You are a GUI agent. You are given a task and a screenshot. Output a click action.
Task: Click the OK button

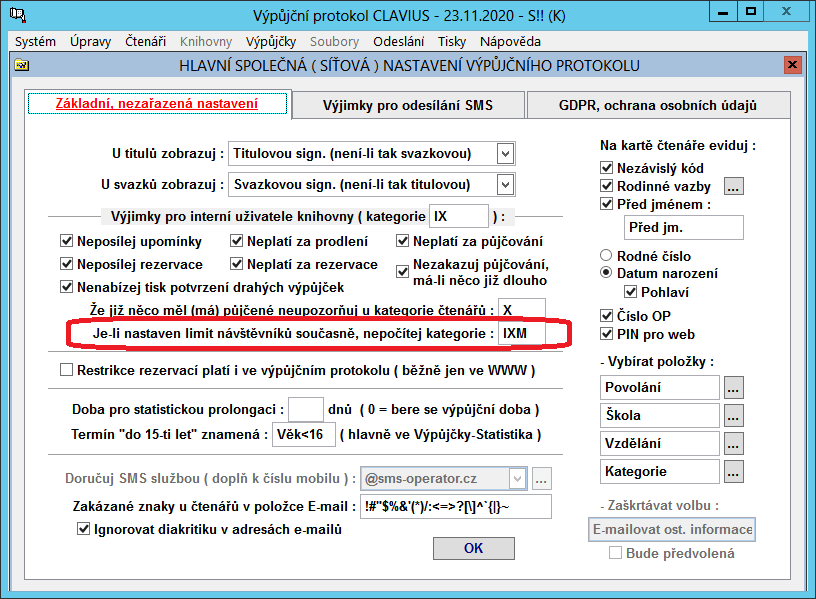[474, 549]
